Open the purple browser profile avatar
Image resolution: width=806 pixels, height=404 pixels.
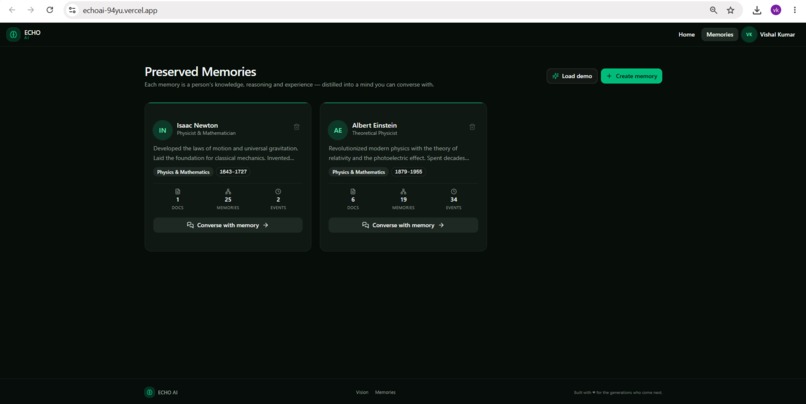[776, 10]
